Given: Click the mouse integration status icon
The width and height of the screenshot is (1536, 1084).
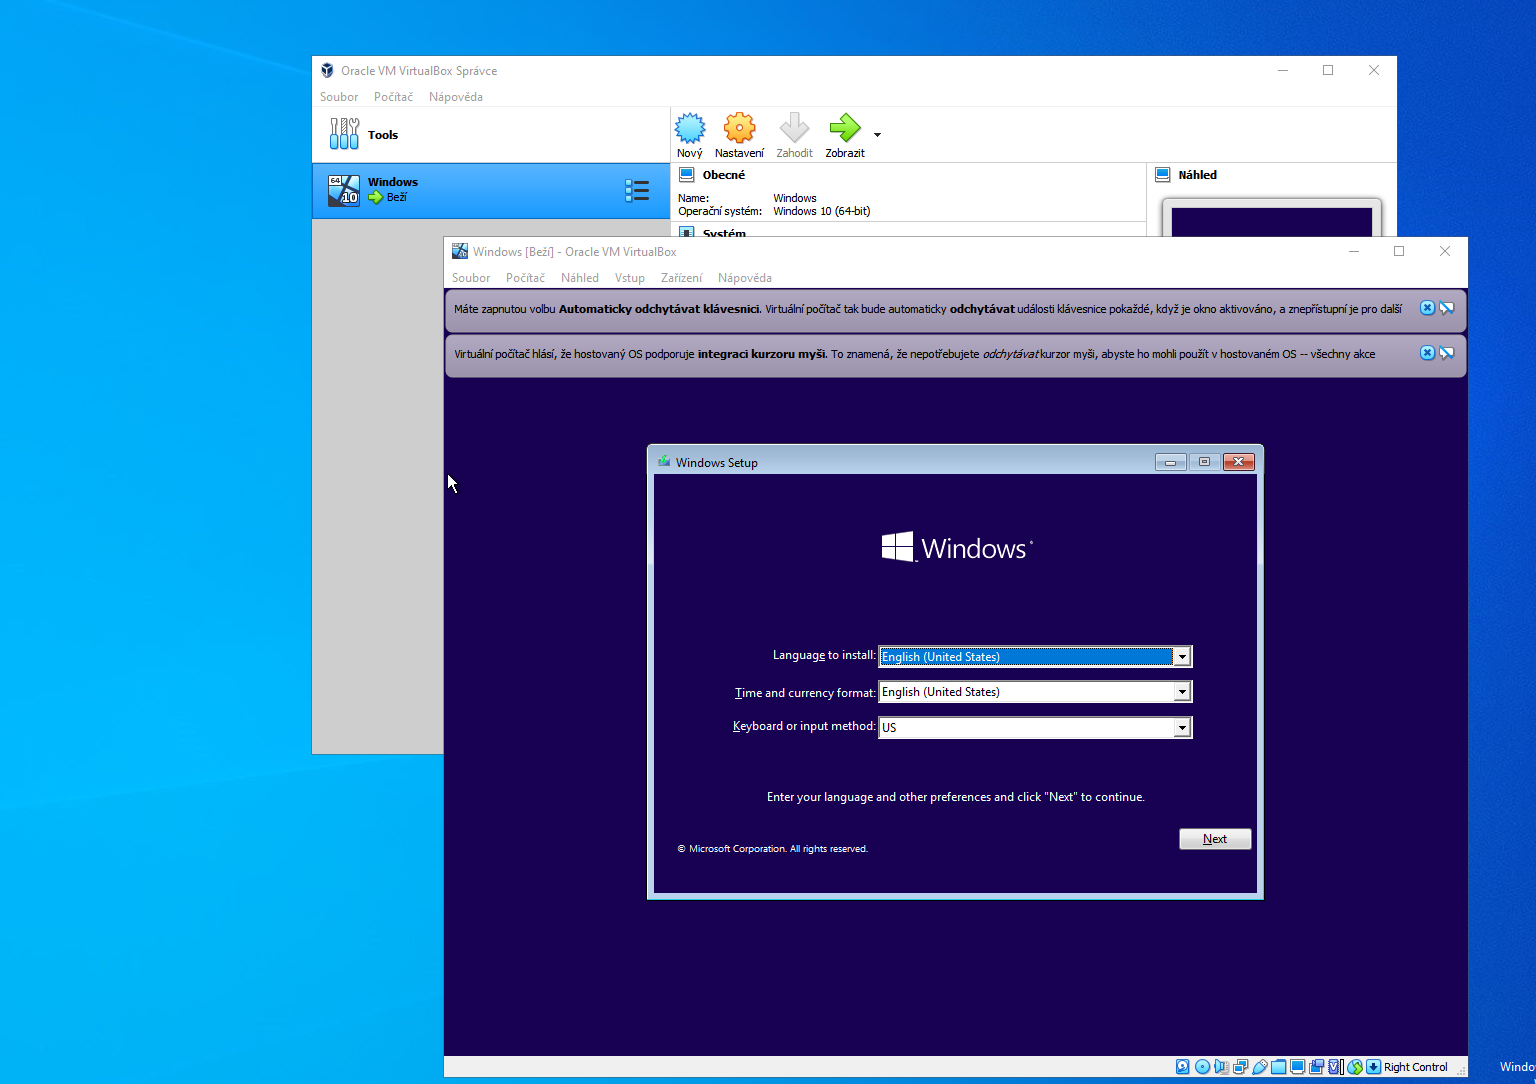Looking at the screenshot, I should 1355,1067.
